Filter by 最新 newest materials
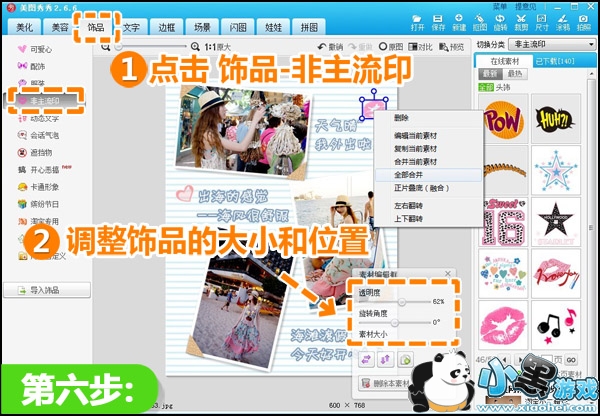The height and width of the screenshot is (416, 600). click(490, 74)
